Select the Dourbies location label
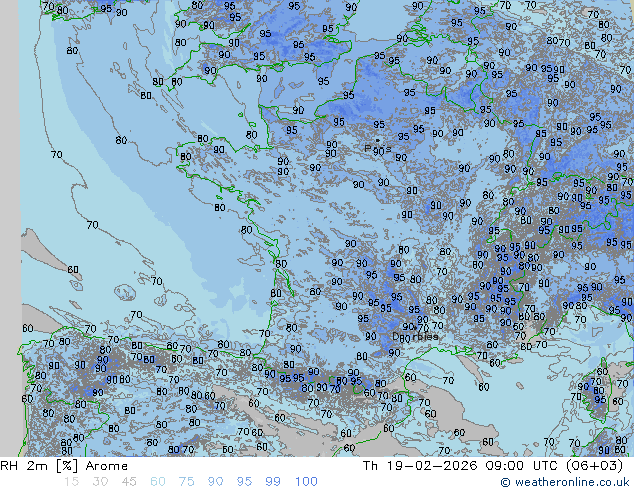This screenshot has width=634, height=490. 414,337
